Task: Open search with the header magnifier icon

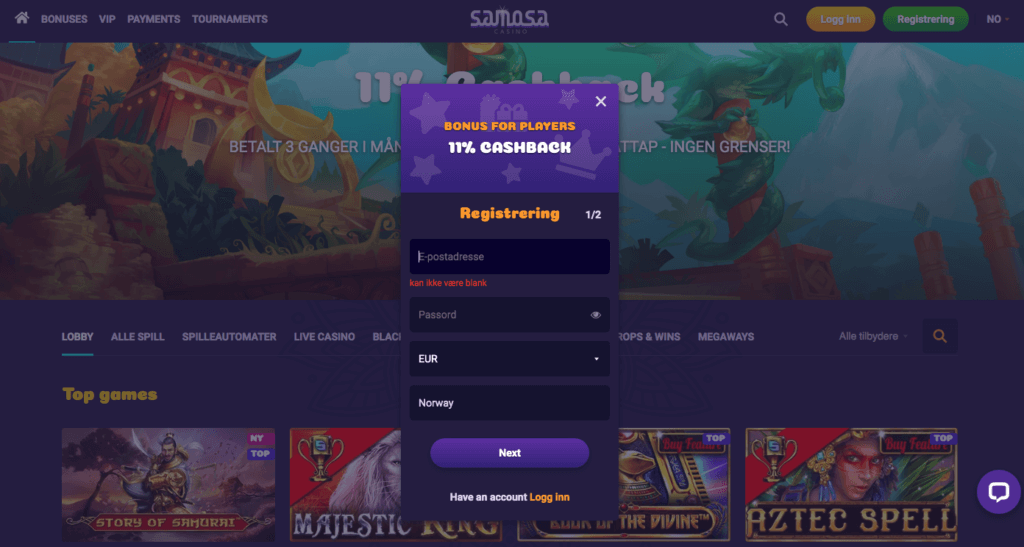Action: (x=780, y=19)
